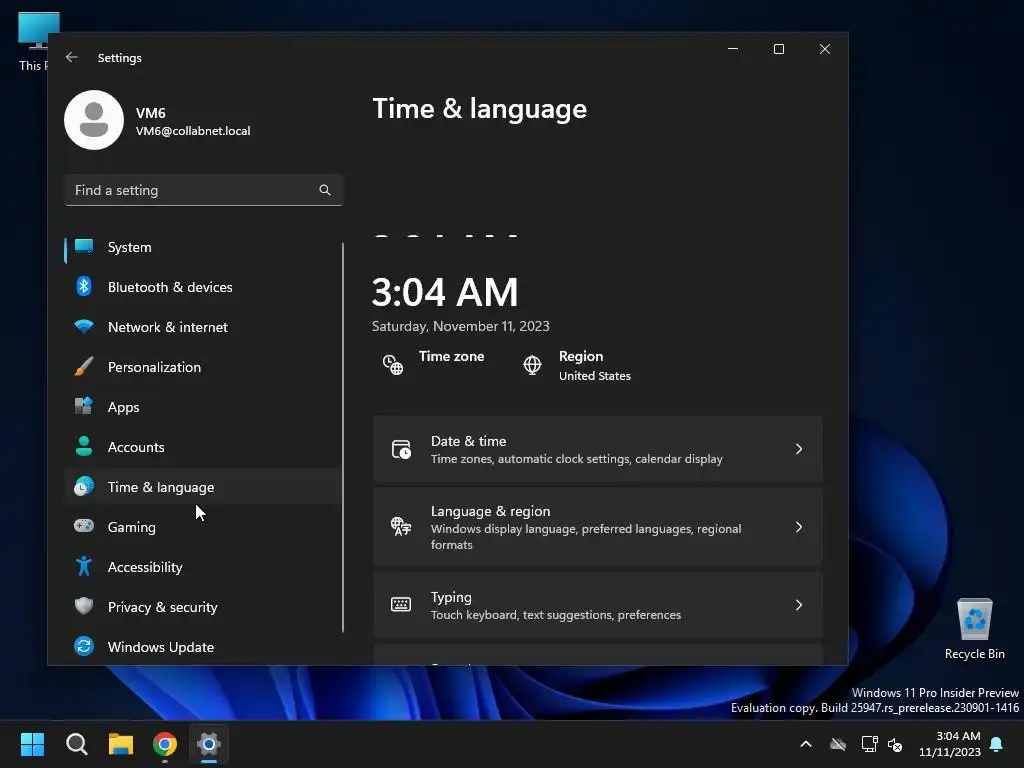Screen dimensions: 1024x768
Task: Open Privacy & security settings
Action: click(x=202, y=607)
